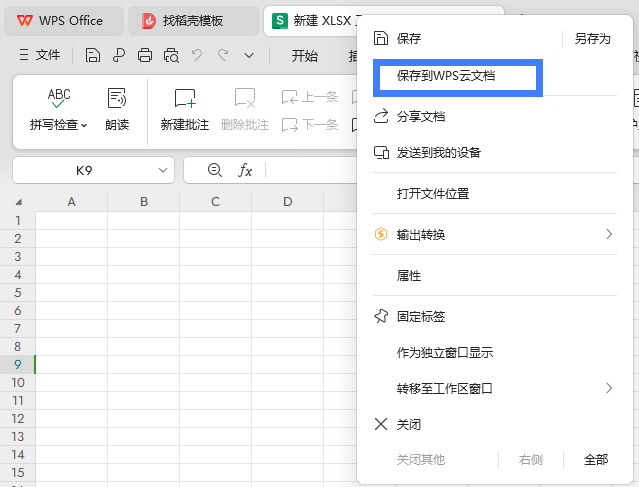Go to 下一条 next comment
This screenshot has width=639, height=487.
click(x=310, y=124)
